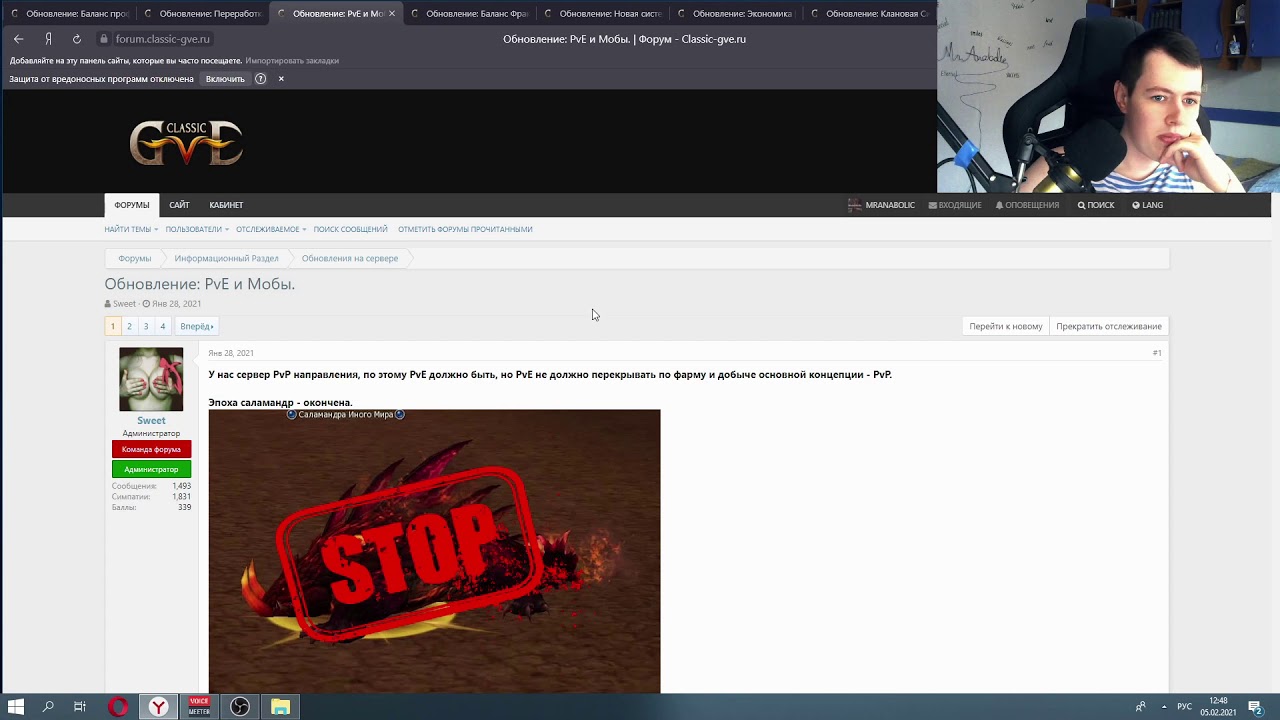Open the salamander STOP image

(434, 551)
